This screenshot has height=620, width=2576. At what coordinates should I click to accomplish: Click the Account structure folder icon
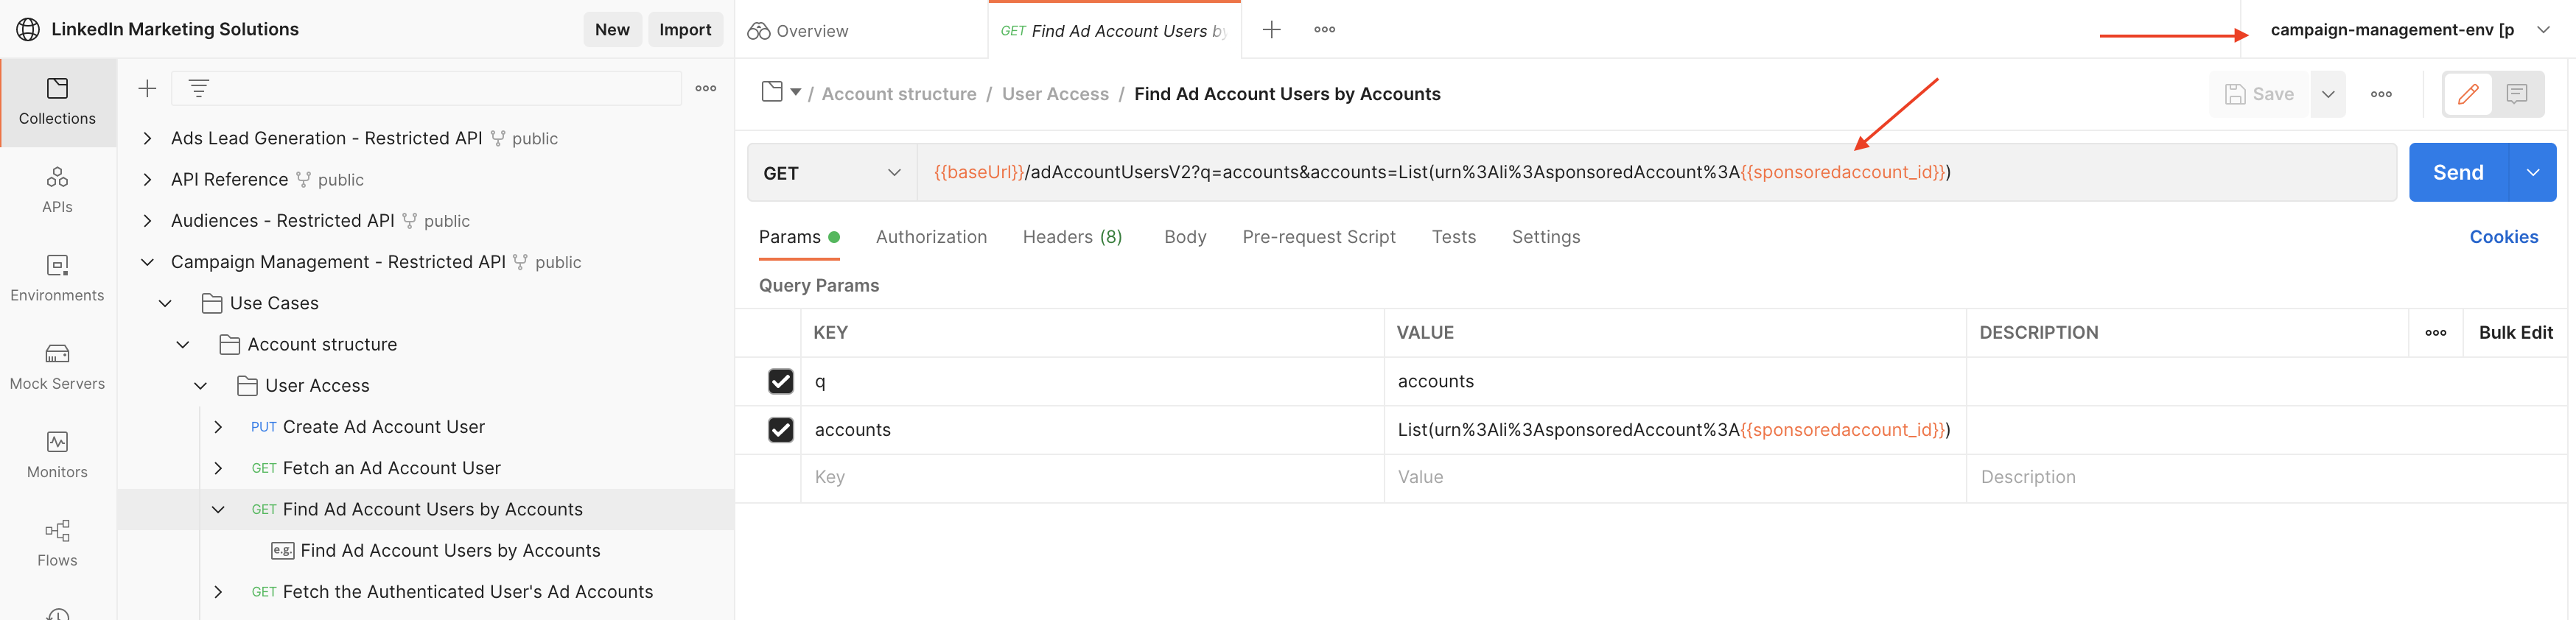point(229,344)
